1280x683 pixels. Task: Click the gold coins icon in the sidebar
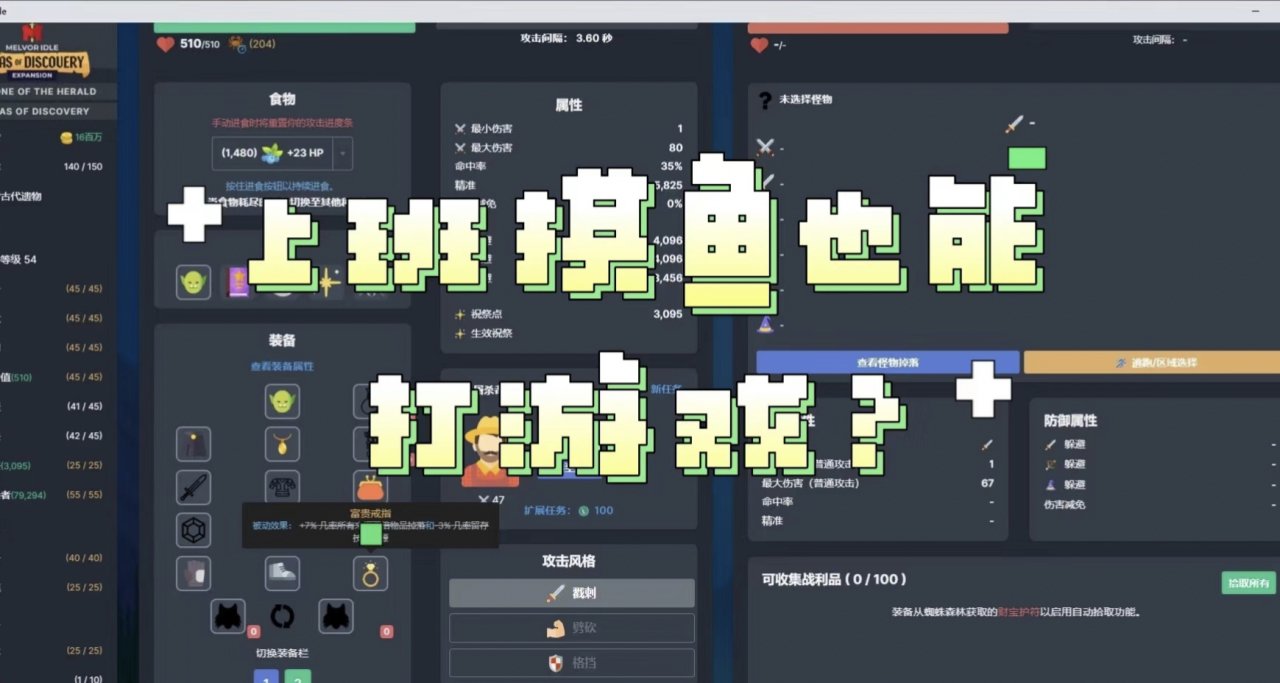tap(66, 137)
